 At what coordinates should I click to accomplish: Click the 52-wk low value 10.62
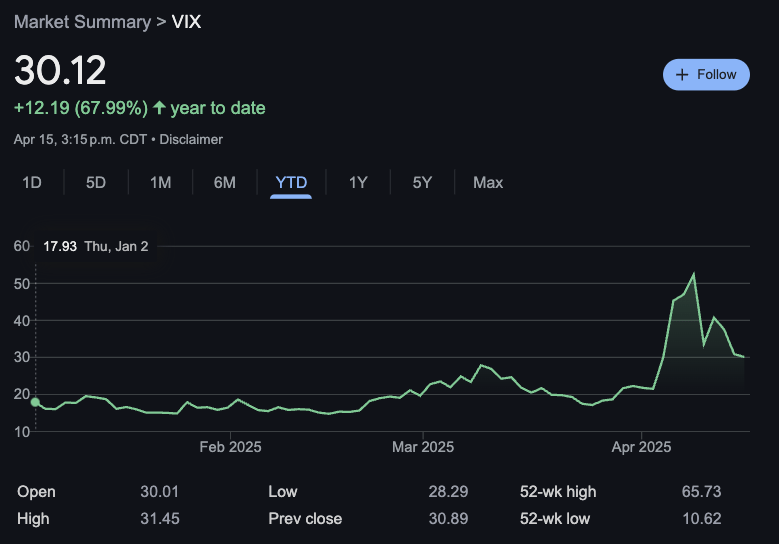point(701,519)
